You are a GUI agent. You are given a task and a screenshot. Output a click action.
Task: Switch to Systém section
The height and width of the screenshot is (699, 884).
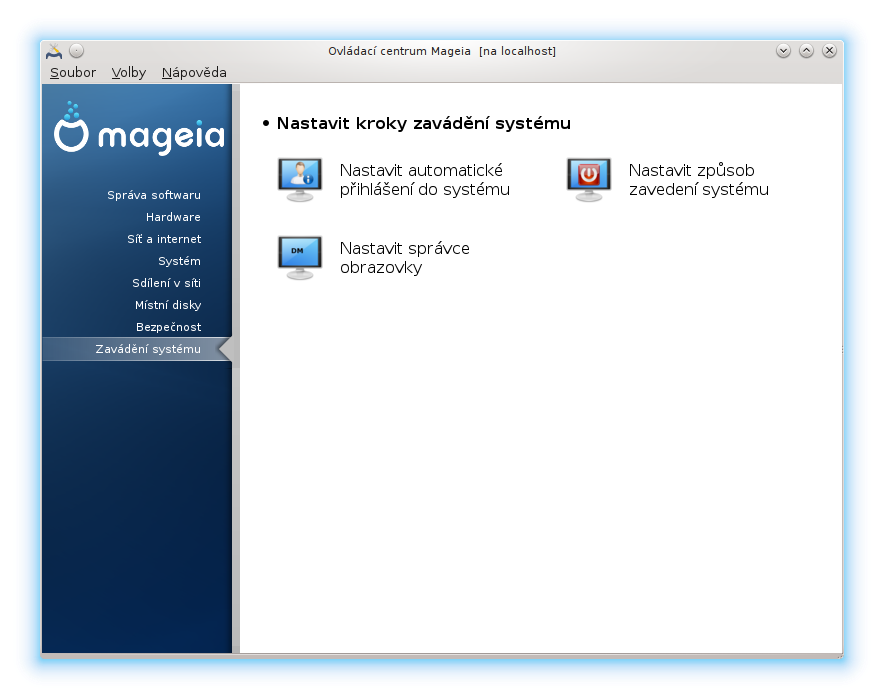(179, 261)
